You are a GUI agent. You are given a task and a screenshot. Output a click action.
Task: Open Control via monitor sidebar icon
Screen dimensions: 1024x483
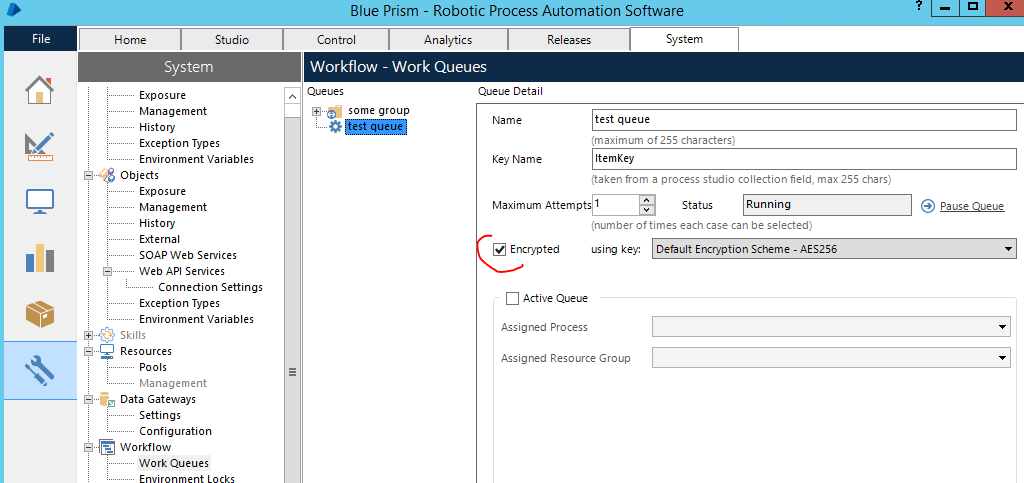39,202
